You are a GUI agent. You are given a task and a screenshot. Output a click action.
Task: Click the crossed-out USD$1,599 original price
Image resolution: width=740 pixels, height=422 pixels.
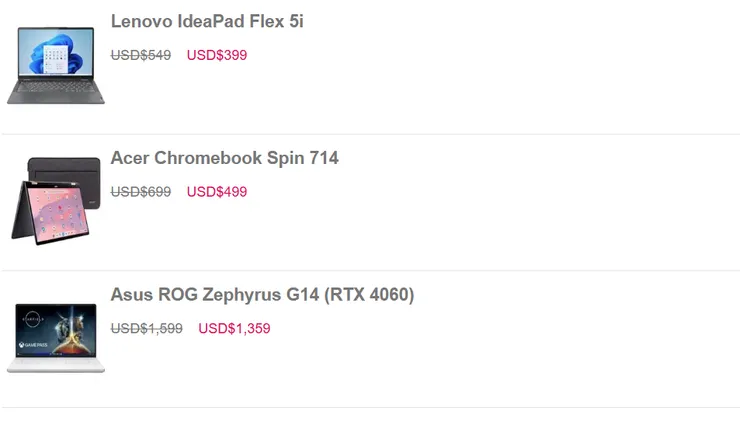pyautogui.click(x=147, y=328)
